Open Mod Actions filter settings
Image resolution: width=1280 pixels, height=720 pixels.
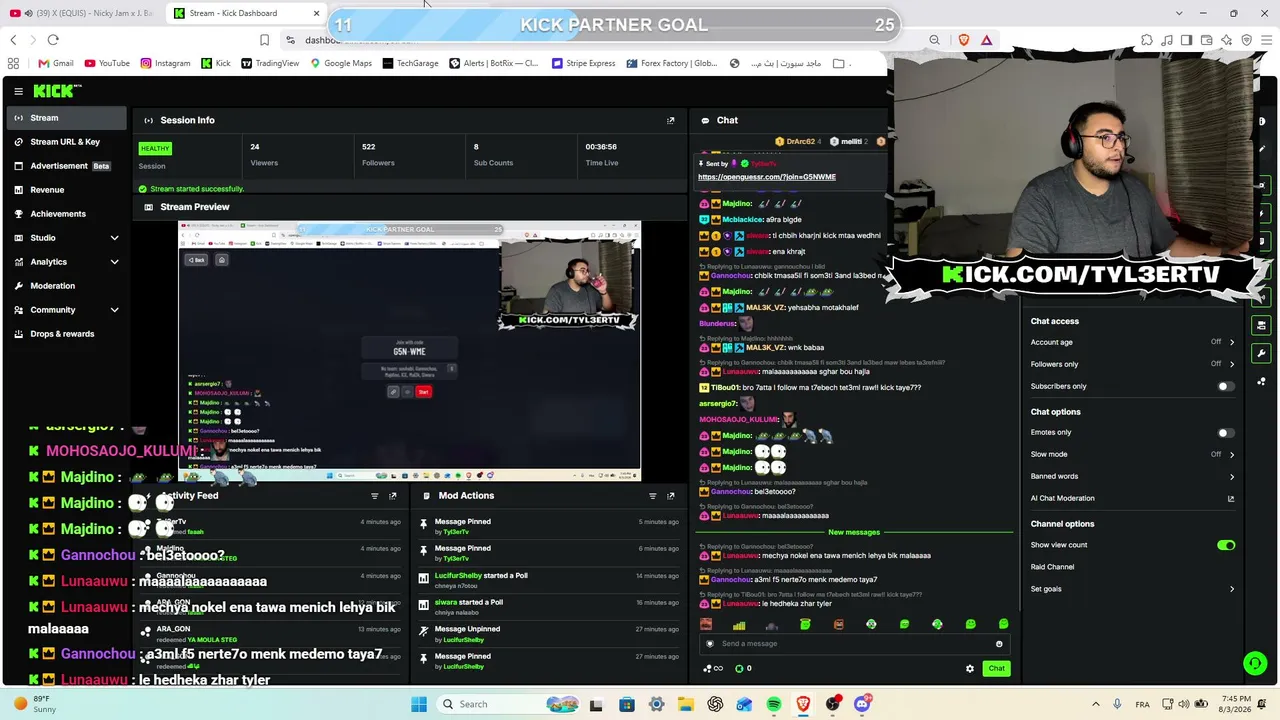(652, 496)
